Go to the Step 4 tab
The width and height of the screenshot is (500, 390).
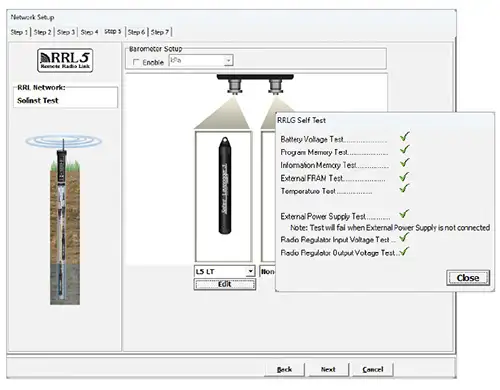(x=89, y=32)
